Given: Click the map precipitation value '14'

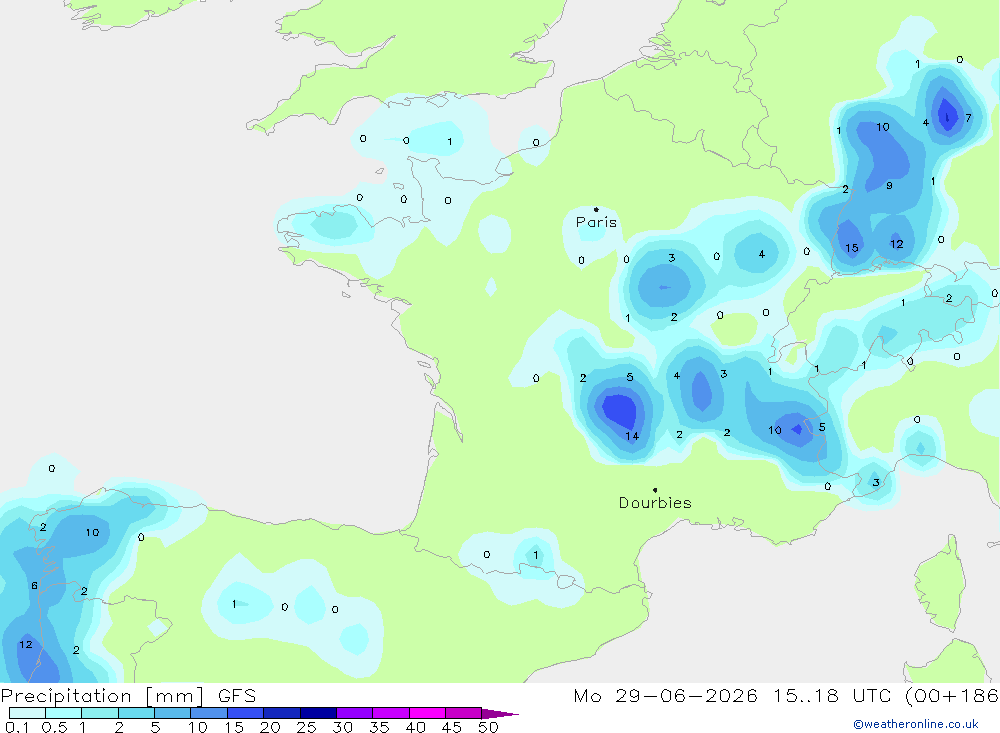Looking at the screenshot, I should pos(632,436).
